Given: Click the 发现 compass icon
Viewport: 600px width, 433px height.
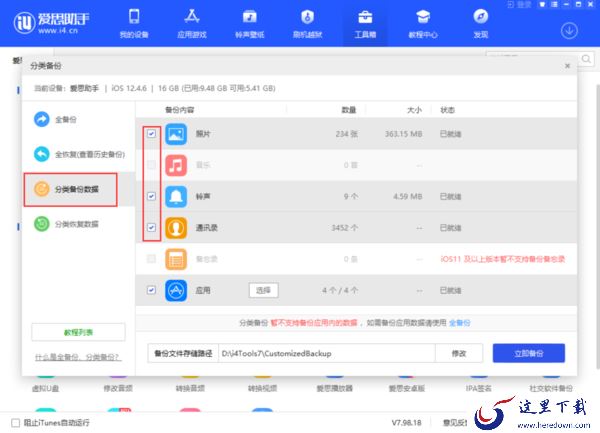Looking at the screenshot, I should pos(481,16).
